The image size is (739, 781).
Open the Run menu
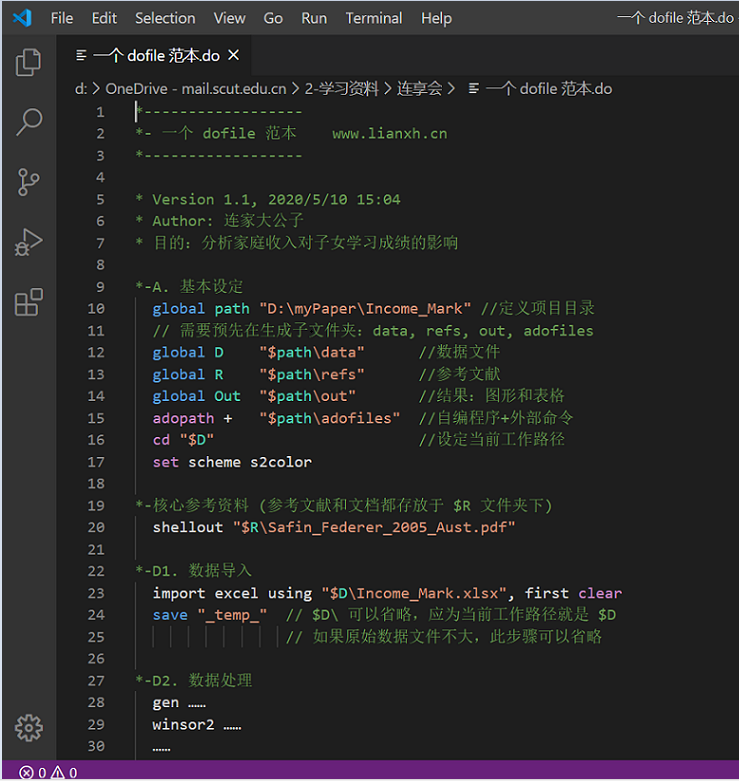tap(314, 18)
